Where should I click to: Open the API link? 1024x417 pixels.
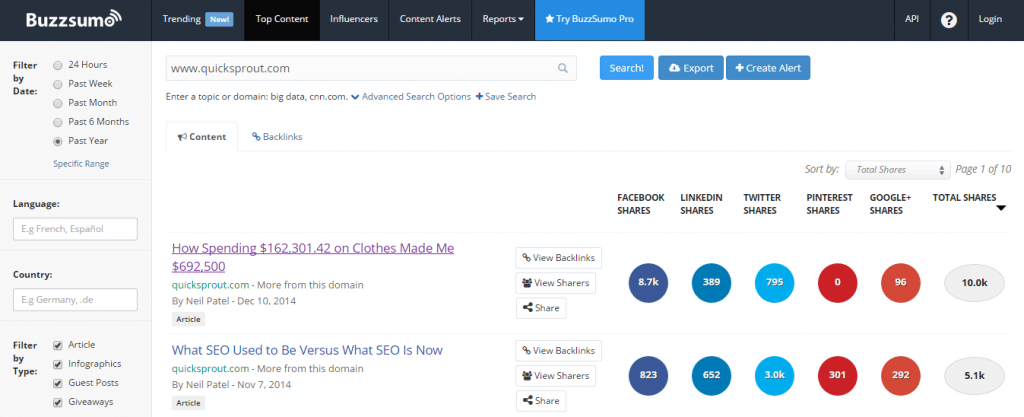point(912,20)
